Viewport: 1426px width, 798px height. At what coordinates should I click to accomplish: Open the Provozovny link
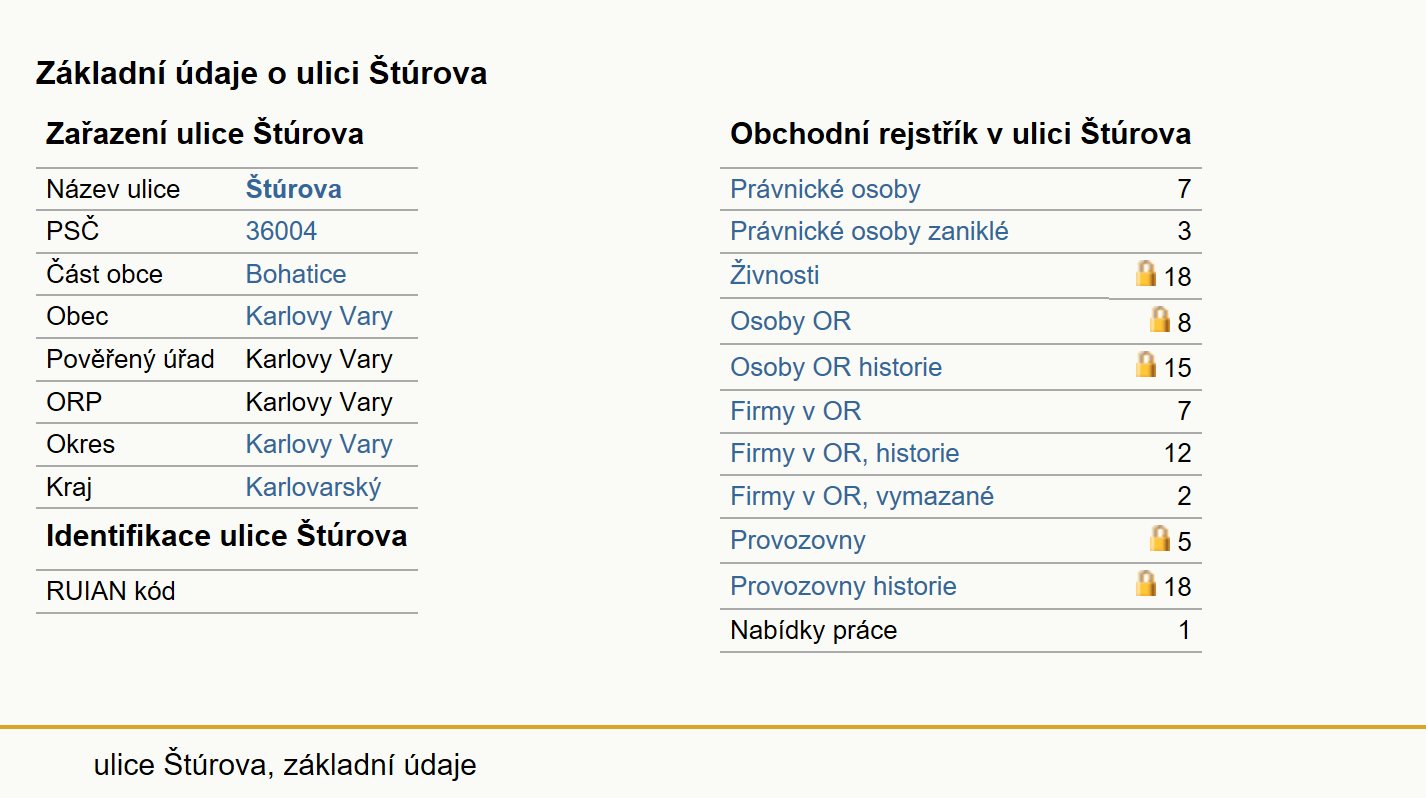click(x=797, y=540)
